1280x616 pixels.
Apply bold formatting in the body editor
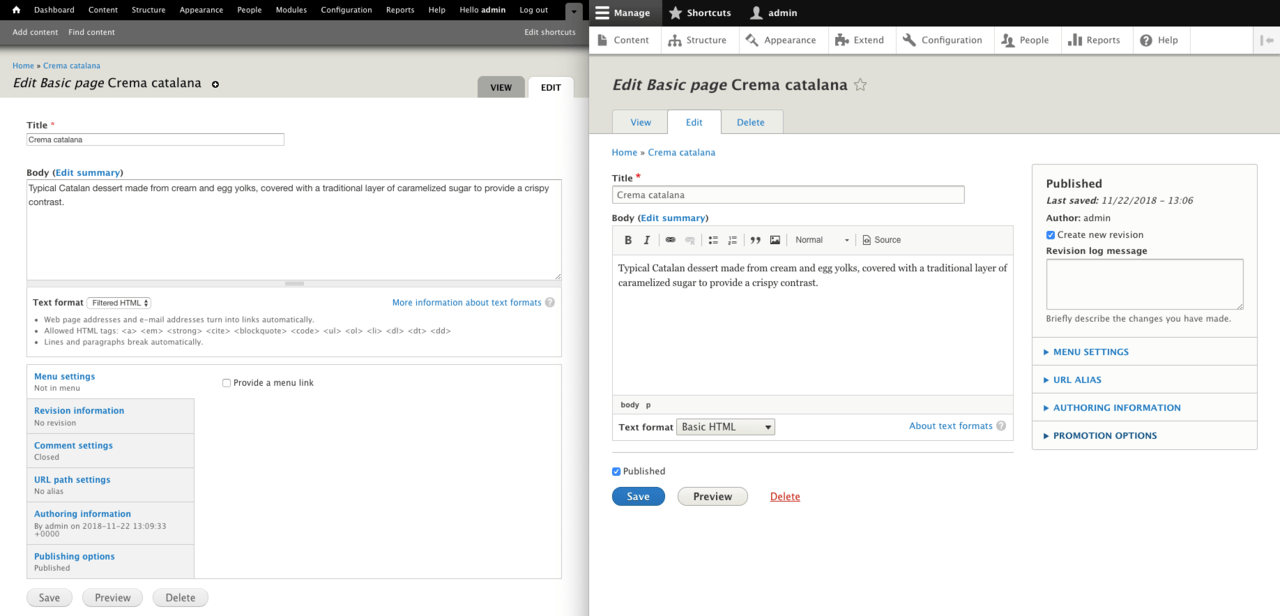click(x=628, y=240)
